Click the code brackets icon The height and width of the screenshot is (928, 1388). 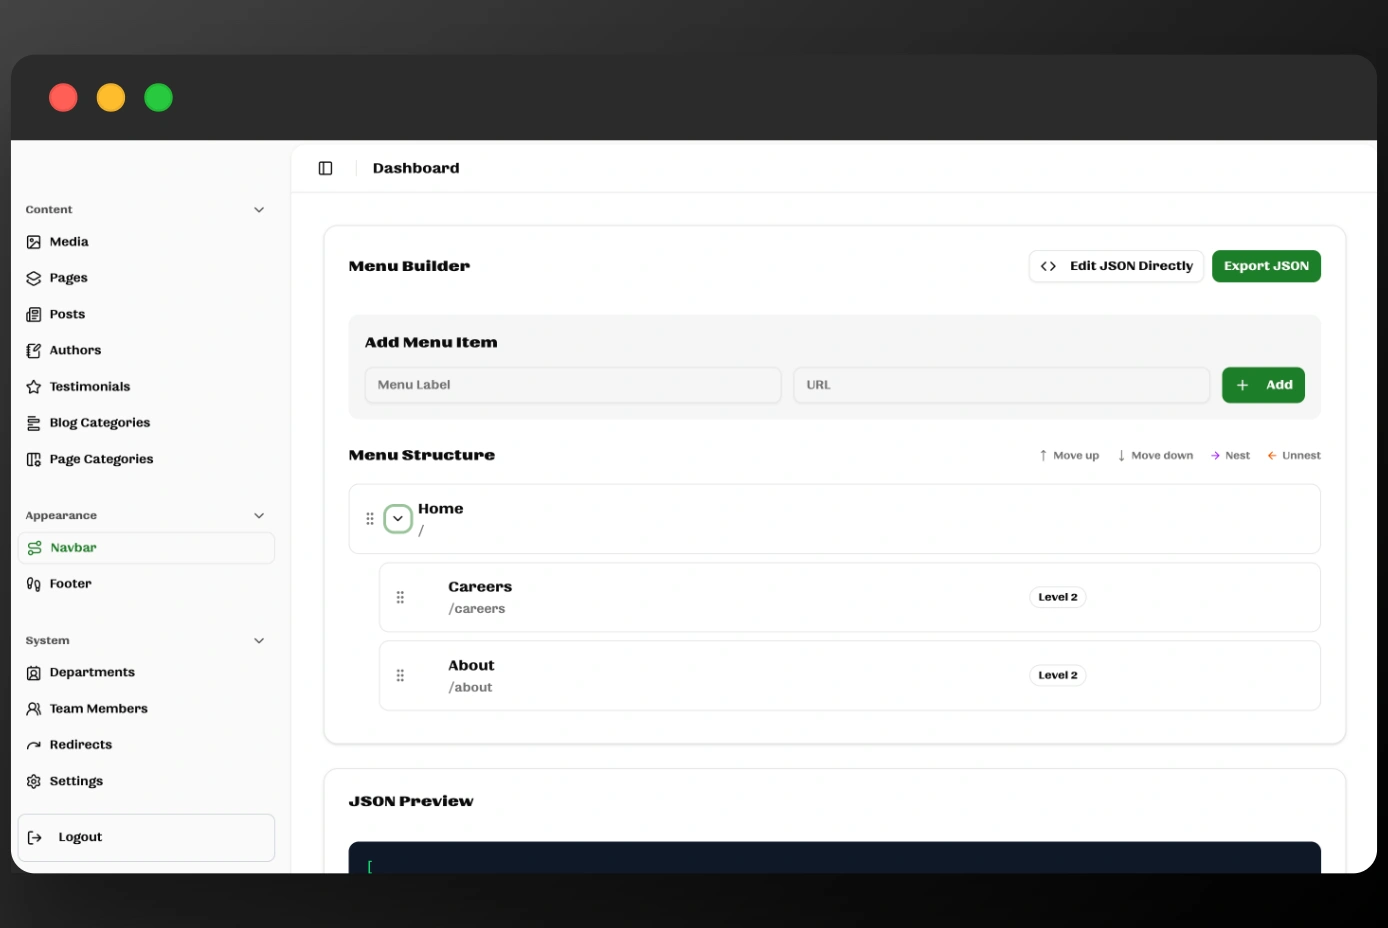click(x=1048, y=266)
